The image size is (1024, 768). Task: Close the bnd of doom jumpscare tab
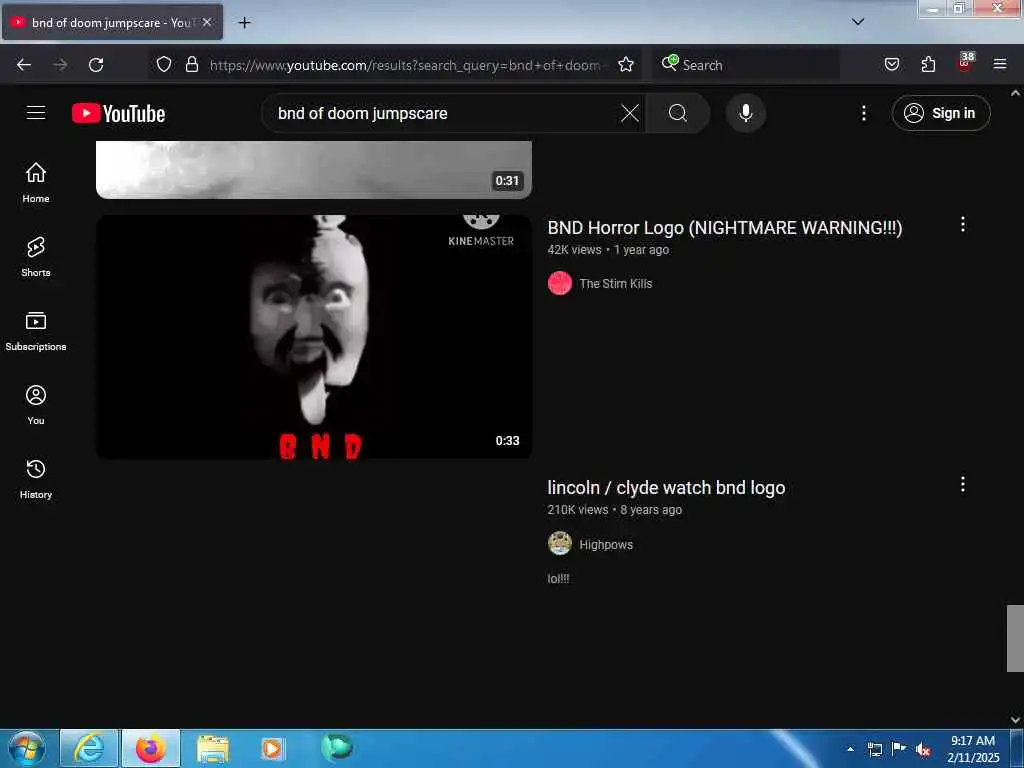(207, 22)
